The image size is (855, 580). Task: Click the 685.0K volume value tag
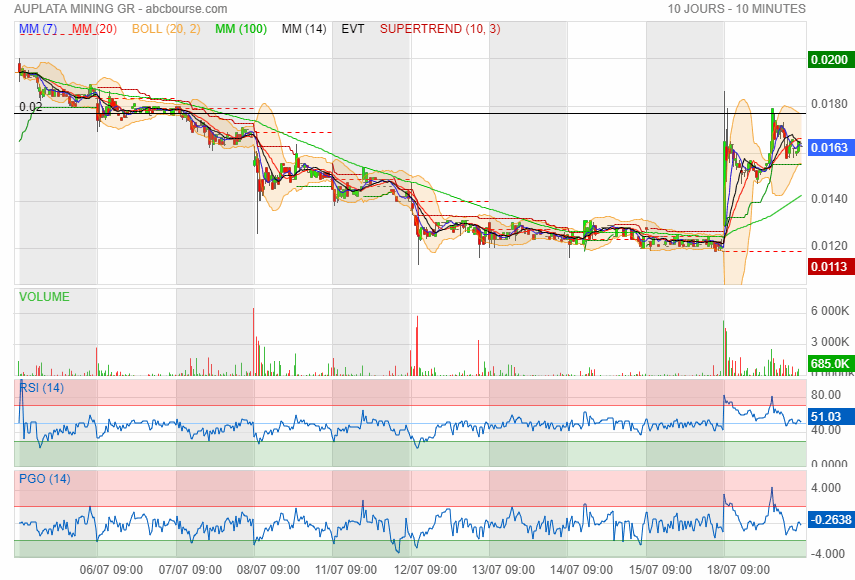[831, 364]
